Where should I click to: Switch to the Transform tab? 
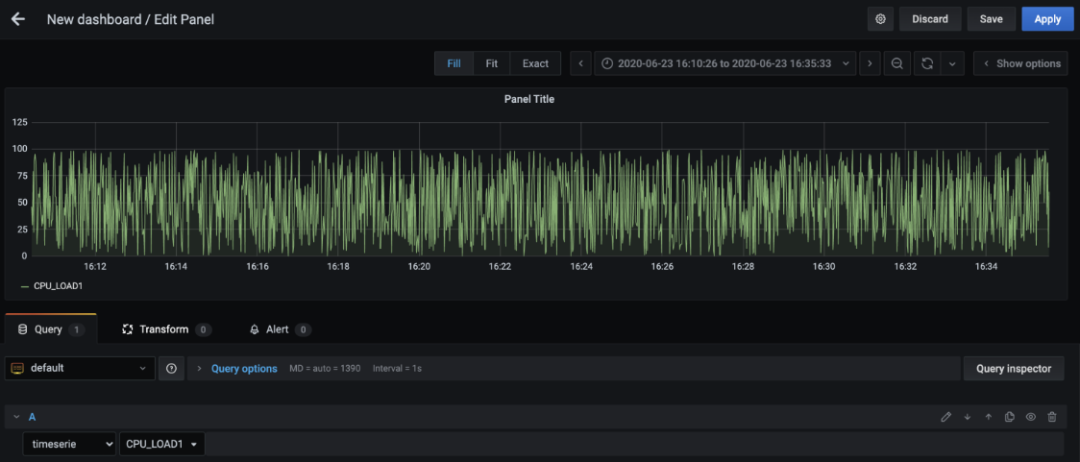coord(163,329)
